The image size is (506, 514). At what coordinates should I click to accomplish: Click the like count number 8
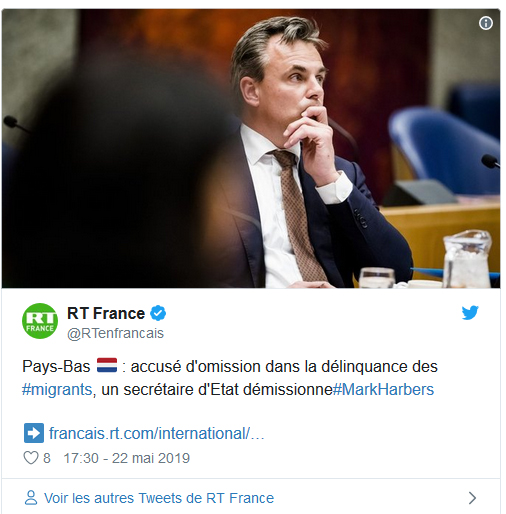click(47, 458)
